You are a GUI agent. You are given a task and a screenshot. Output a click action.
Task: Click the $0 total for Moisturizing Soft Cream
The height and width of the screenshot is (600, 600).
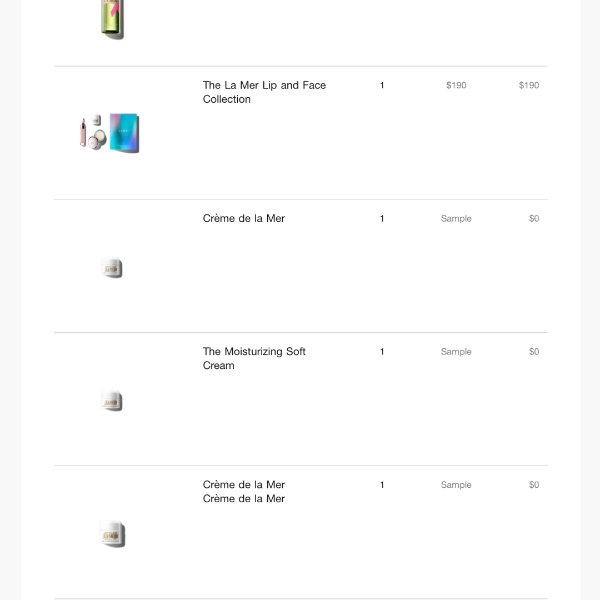pyautogui.click(x=534, y=351)
